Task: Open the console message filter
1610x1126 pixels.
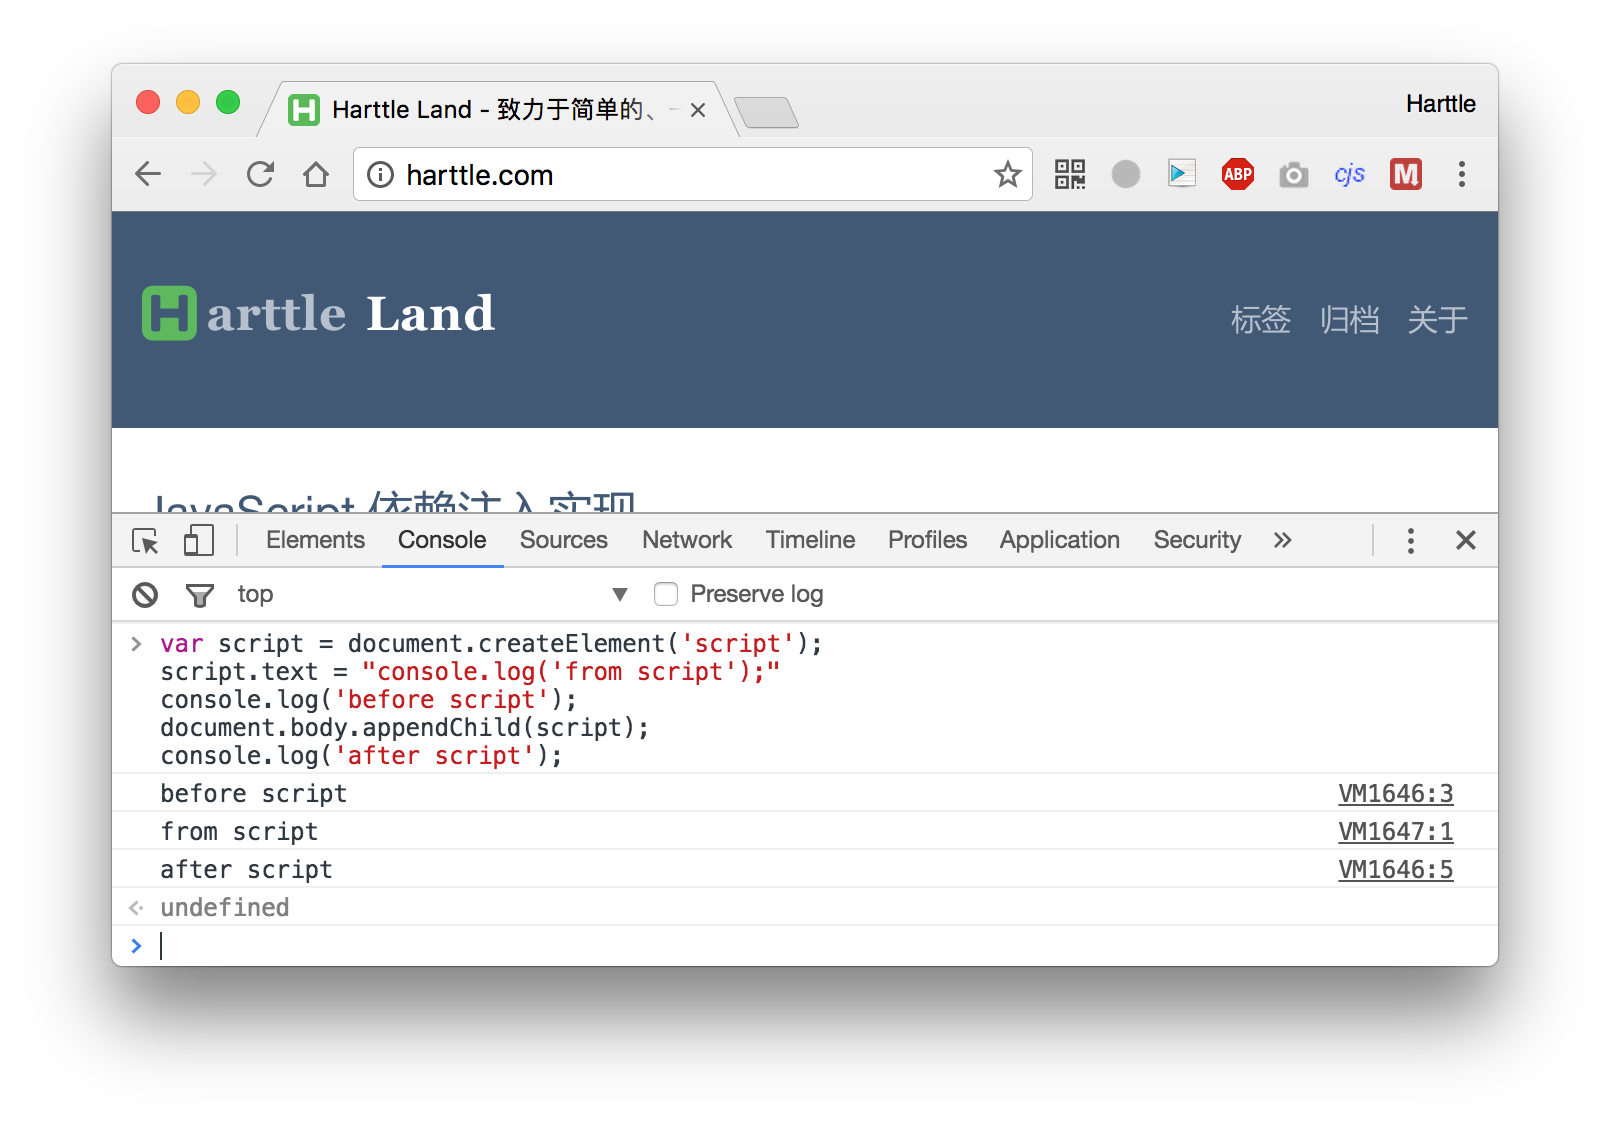Action: (x=199, y=593)
